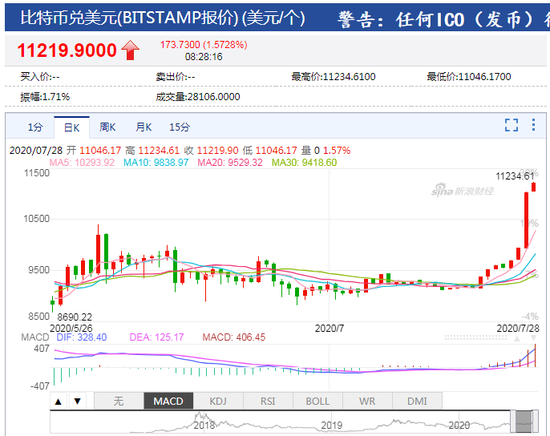This screenshot has height=436, width=550.
Task: Click the MA10: 9838.97 legend
Action: pos(156,162)
